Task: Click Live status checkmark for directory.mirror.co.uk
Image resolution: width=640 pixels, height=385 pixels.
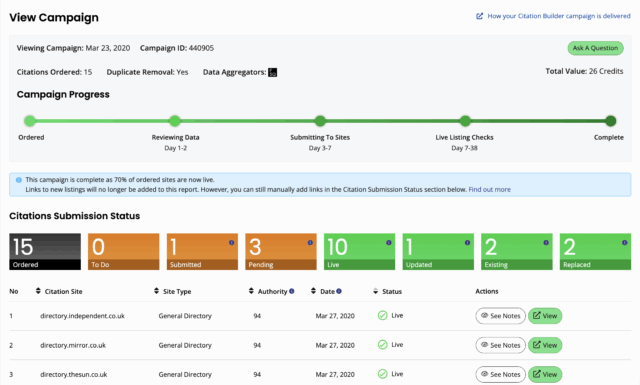Action: click(x=382, y=345)
